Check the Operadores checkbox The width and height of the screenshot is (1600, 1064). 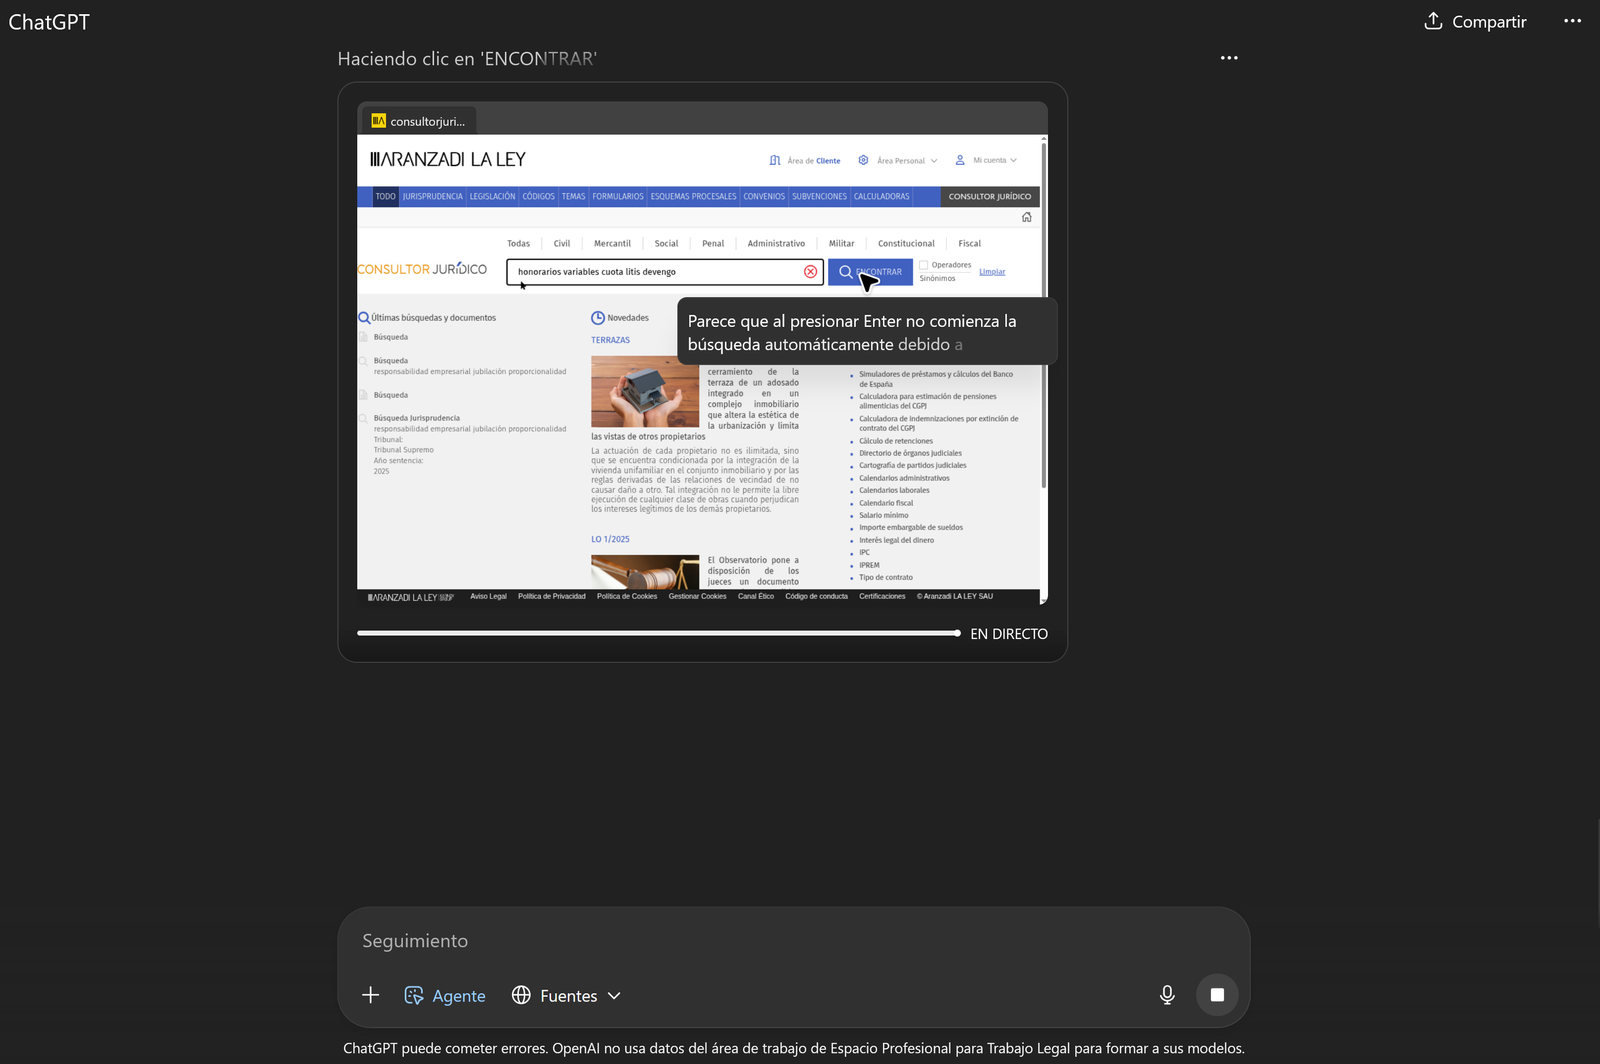click(924, 265)
